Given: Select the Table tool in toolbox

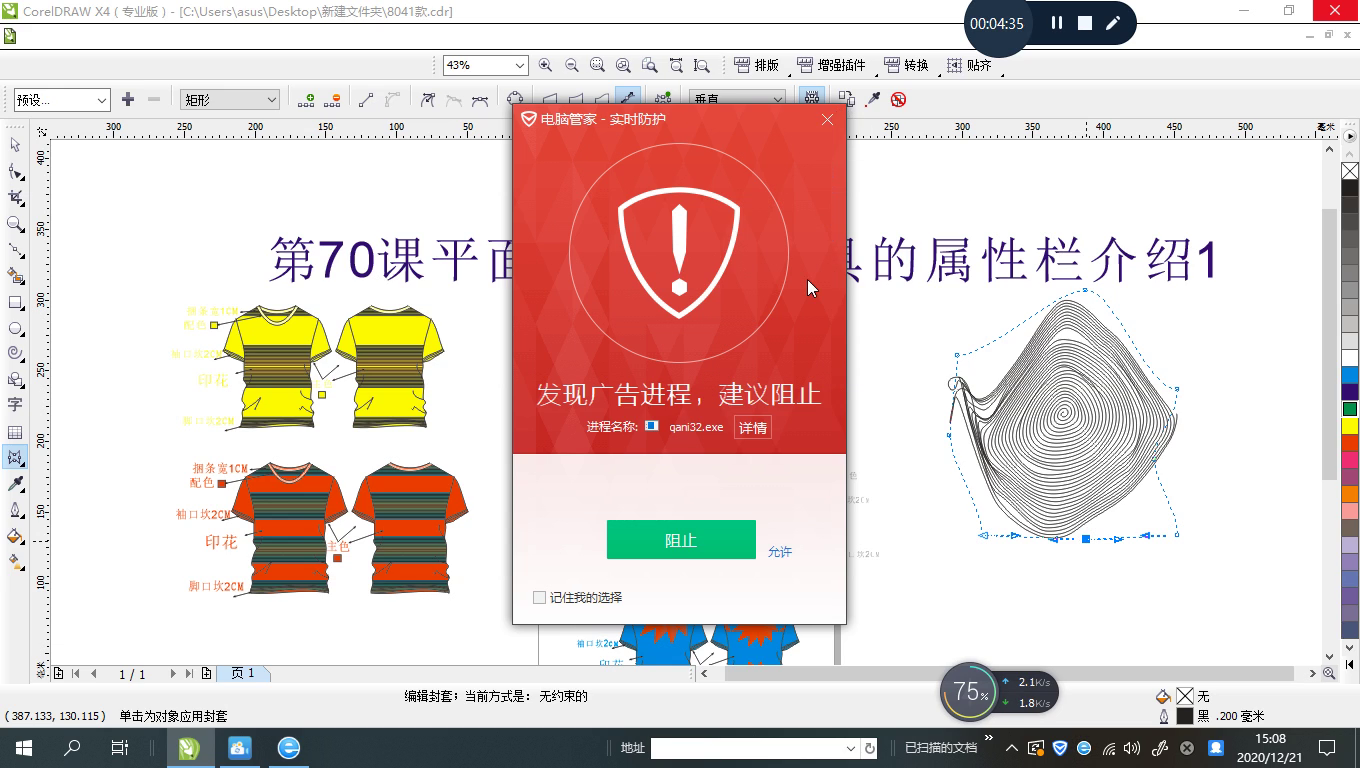Looking at the screenshot, I should click(x=15, y=432).
